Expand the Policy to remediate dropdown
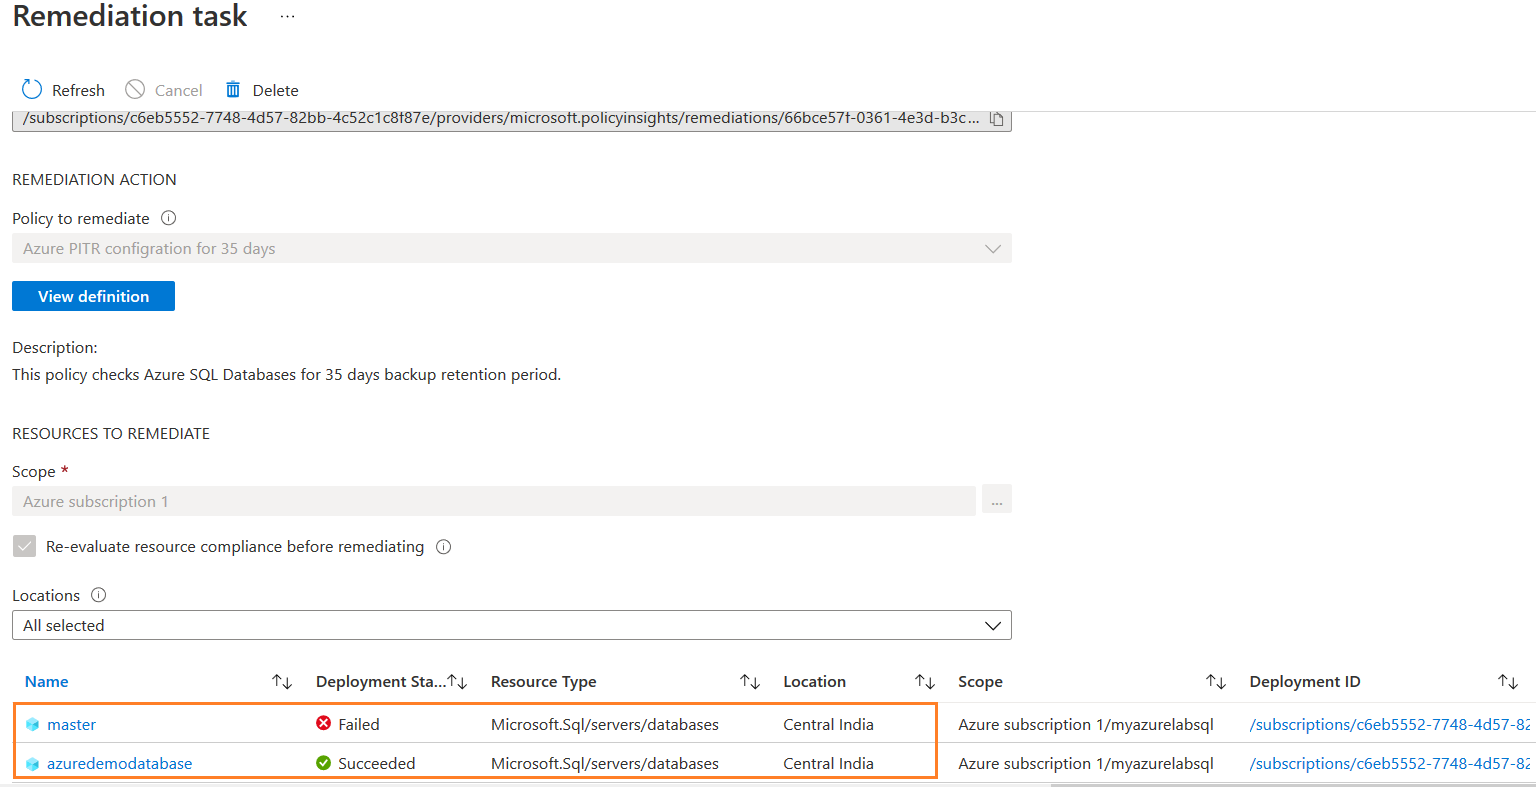Screen dimensions: 1536x787 pos(992,249)
